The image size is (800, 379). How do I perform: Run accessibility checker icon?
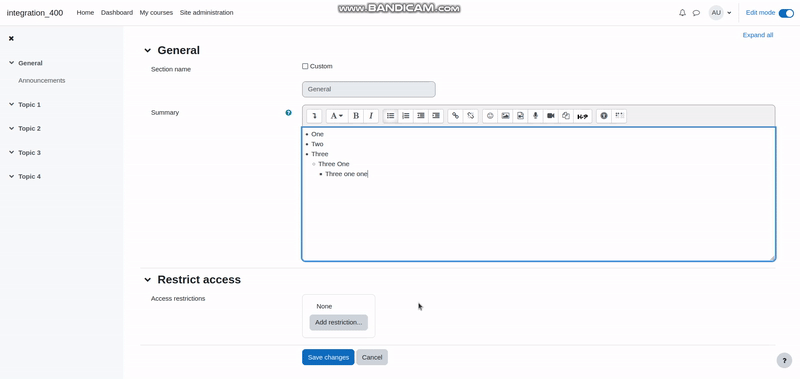pyautogui.click(x=604, y=116)
